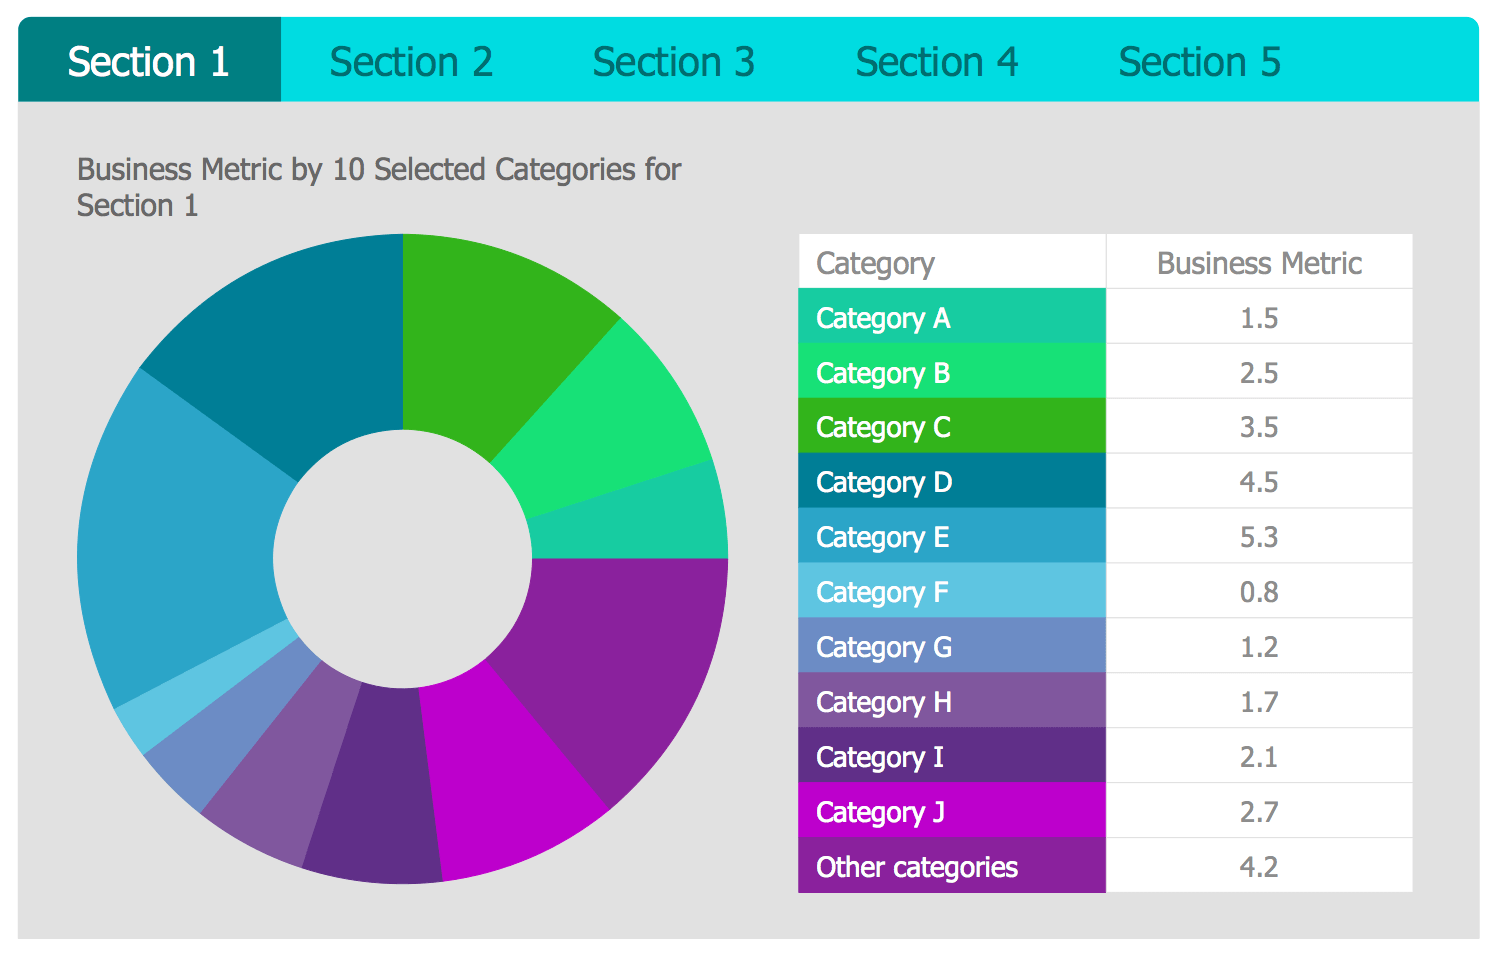Select the Category A legend row
Viewport: 1500px width, 957px height.
coord(951,318)
